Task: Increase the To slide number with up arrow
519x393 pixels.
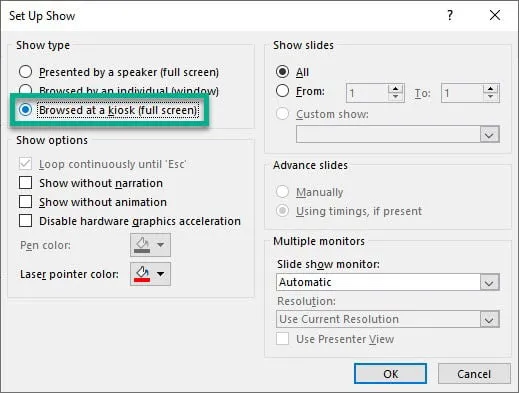Action: pyautogui.click(x=491, y=89)
